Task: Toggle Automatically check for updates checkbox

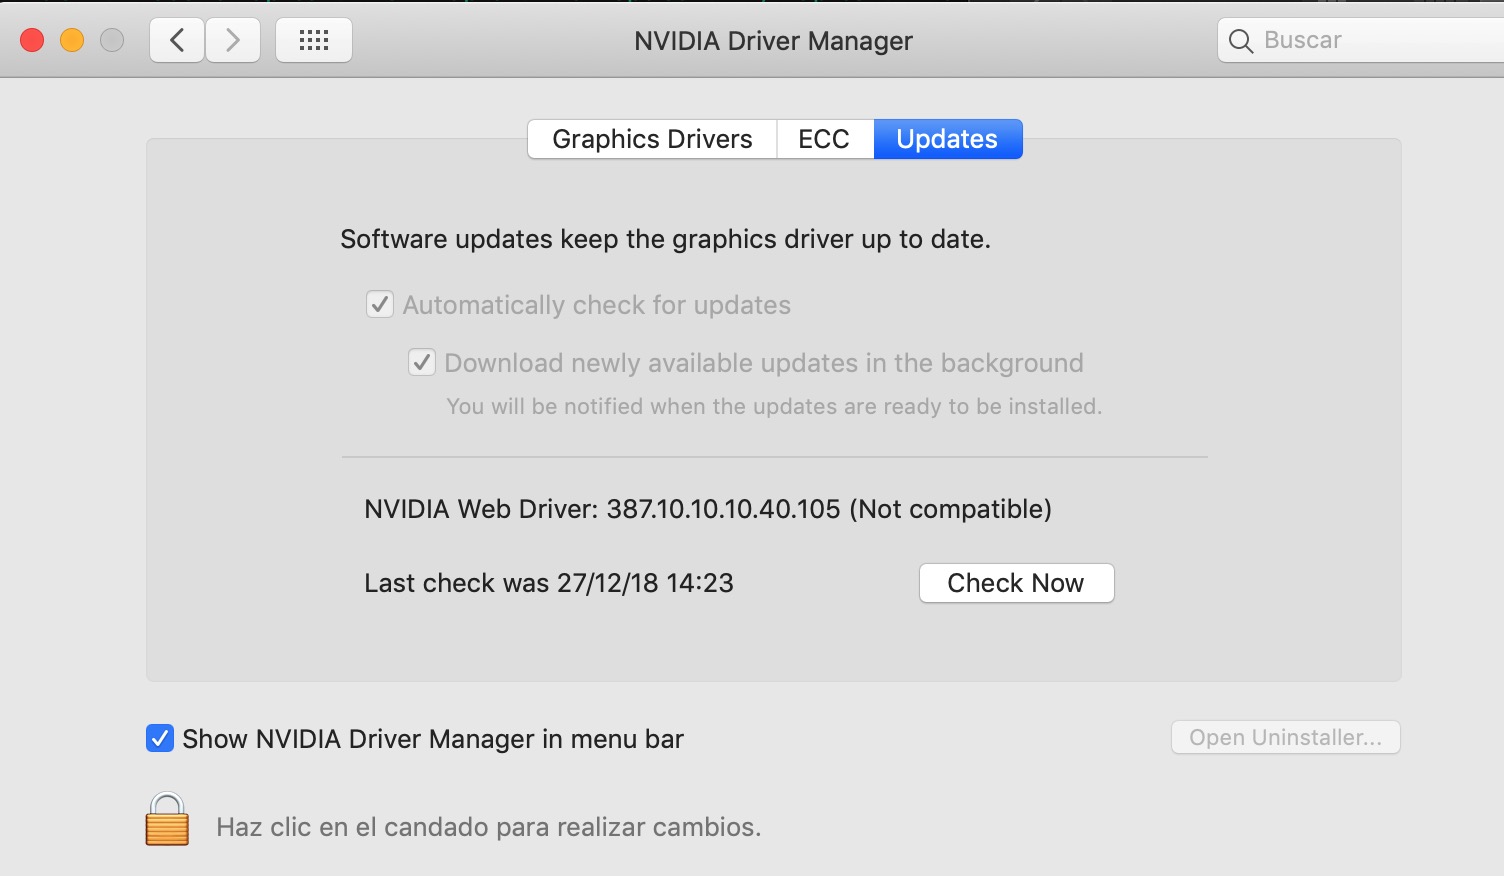Action: click(380, 304)
